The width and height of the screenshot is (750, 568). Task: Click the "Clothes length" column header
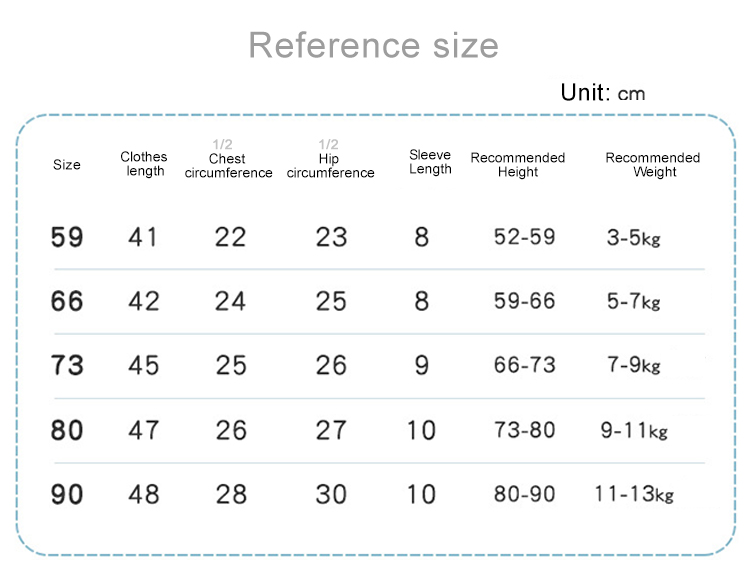point(144,164)
